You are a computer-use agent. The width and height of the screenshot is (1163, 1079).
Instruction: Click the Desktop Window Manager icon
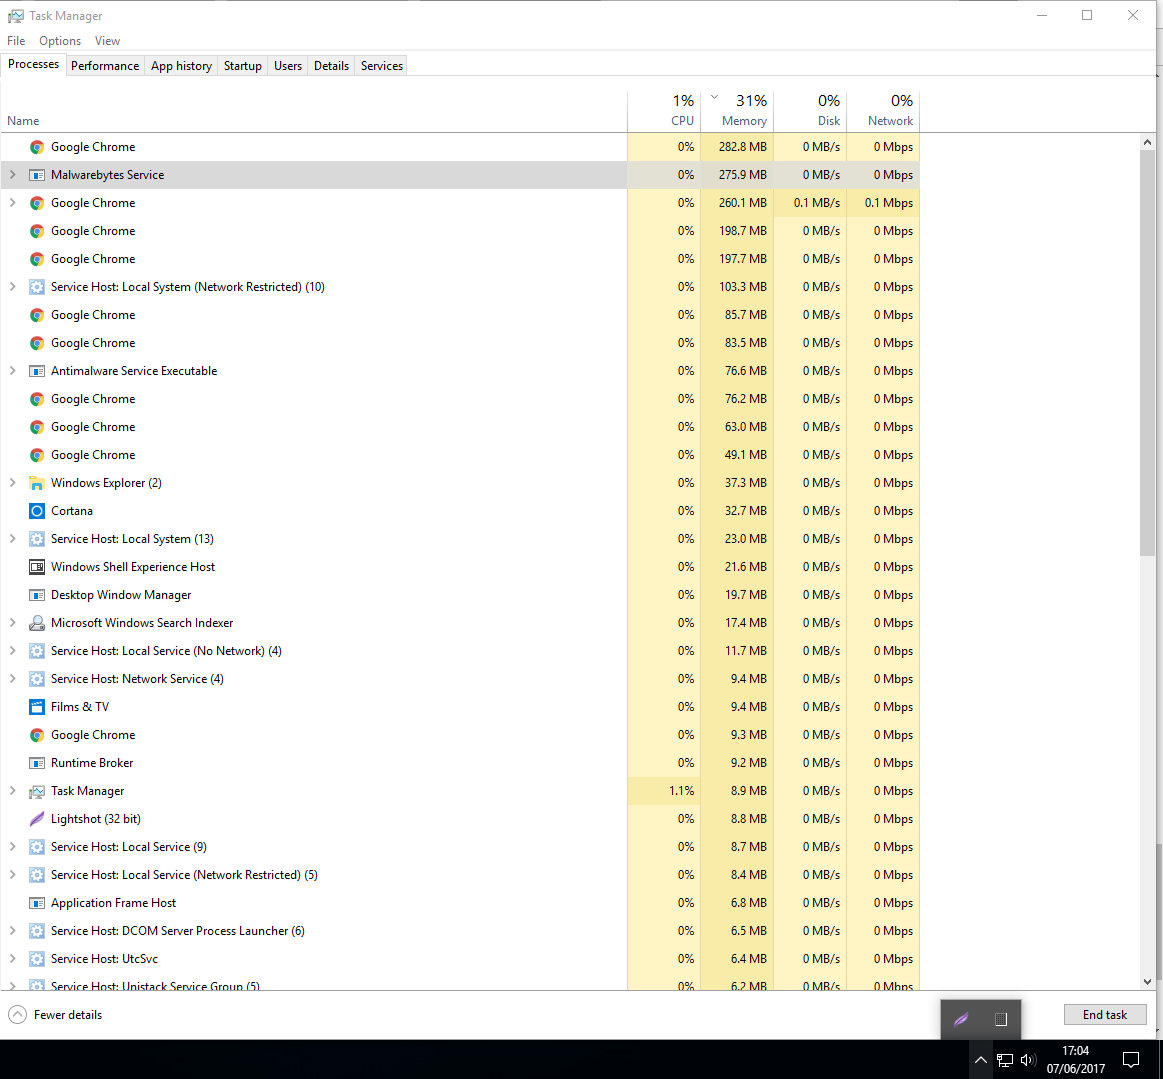(x=36, y=595)
